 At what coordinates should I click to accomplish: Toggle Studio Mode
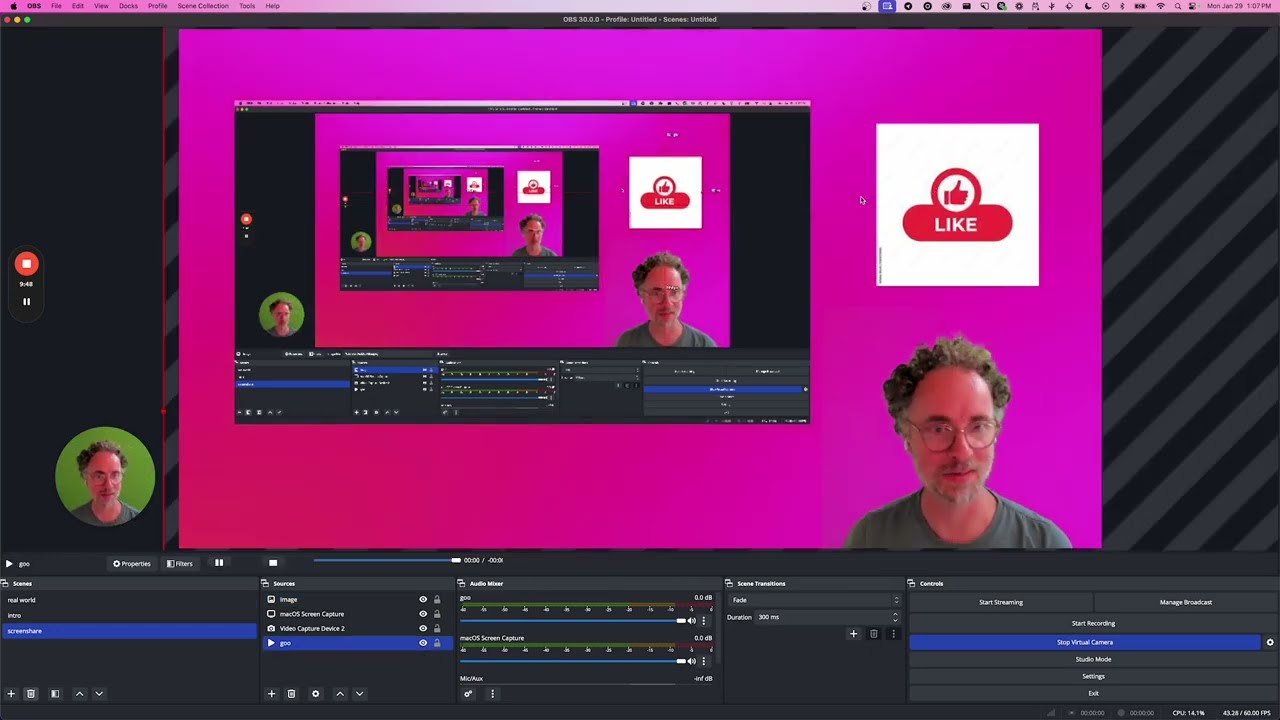(x=1093, y=659)
